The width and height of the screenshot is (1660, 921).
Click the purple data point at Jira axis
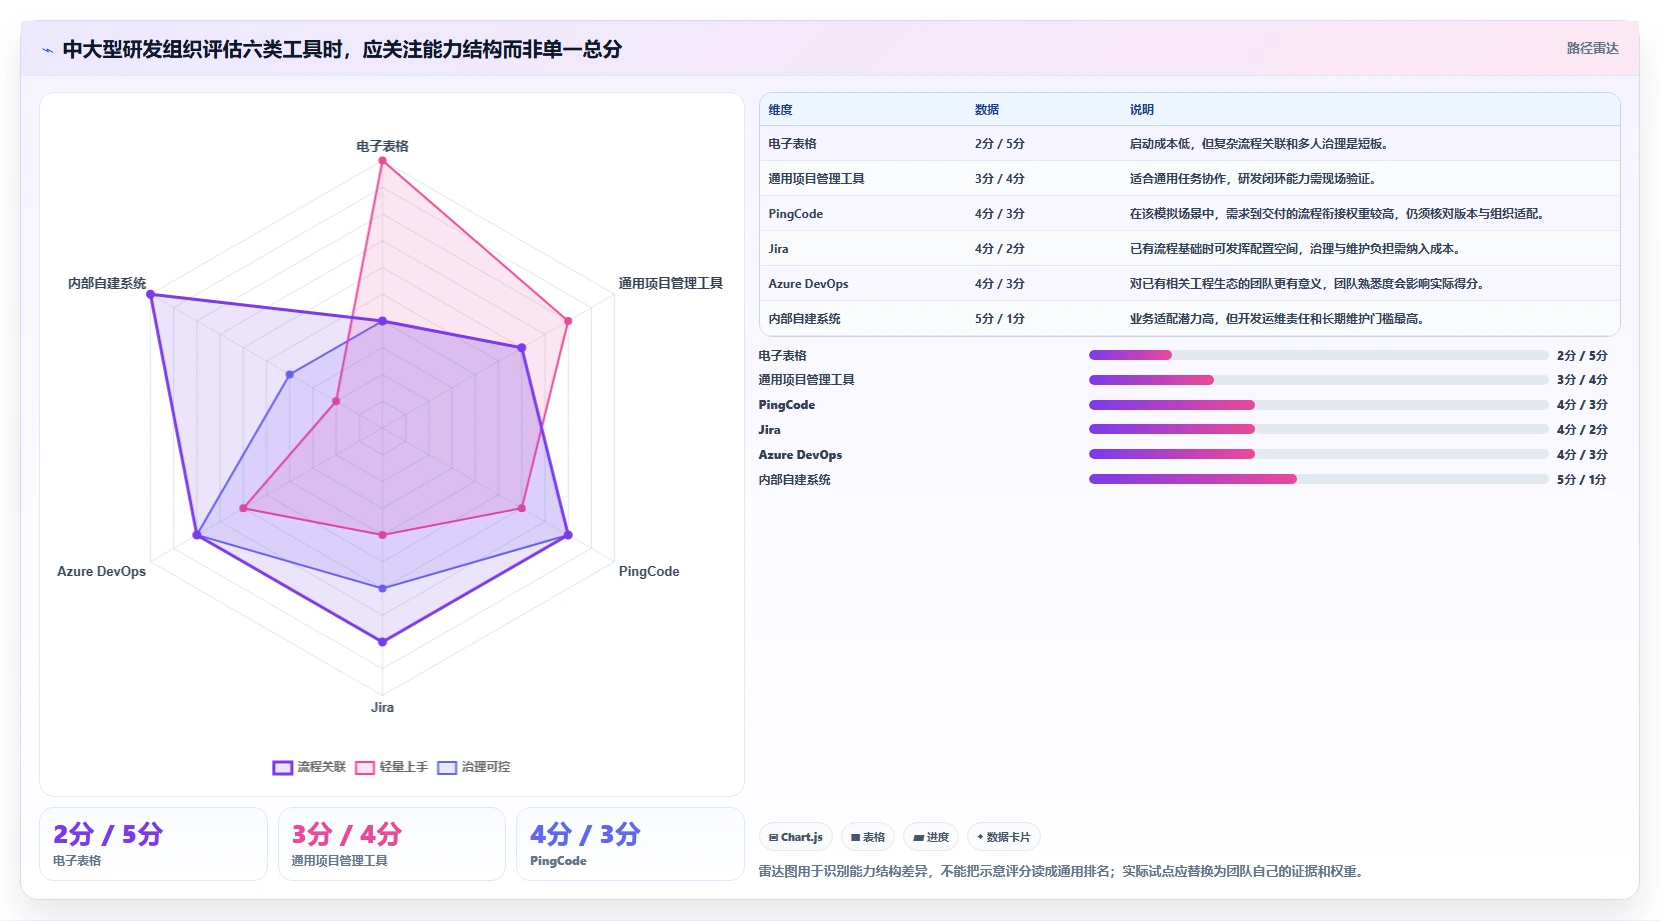382,642
